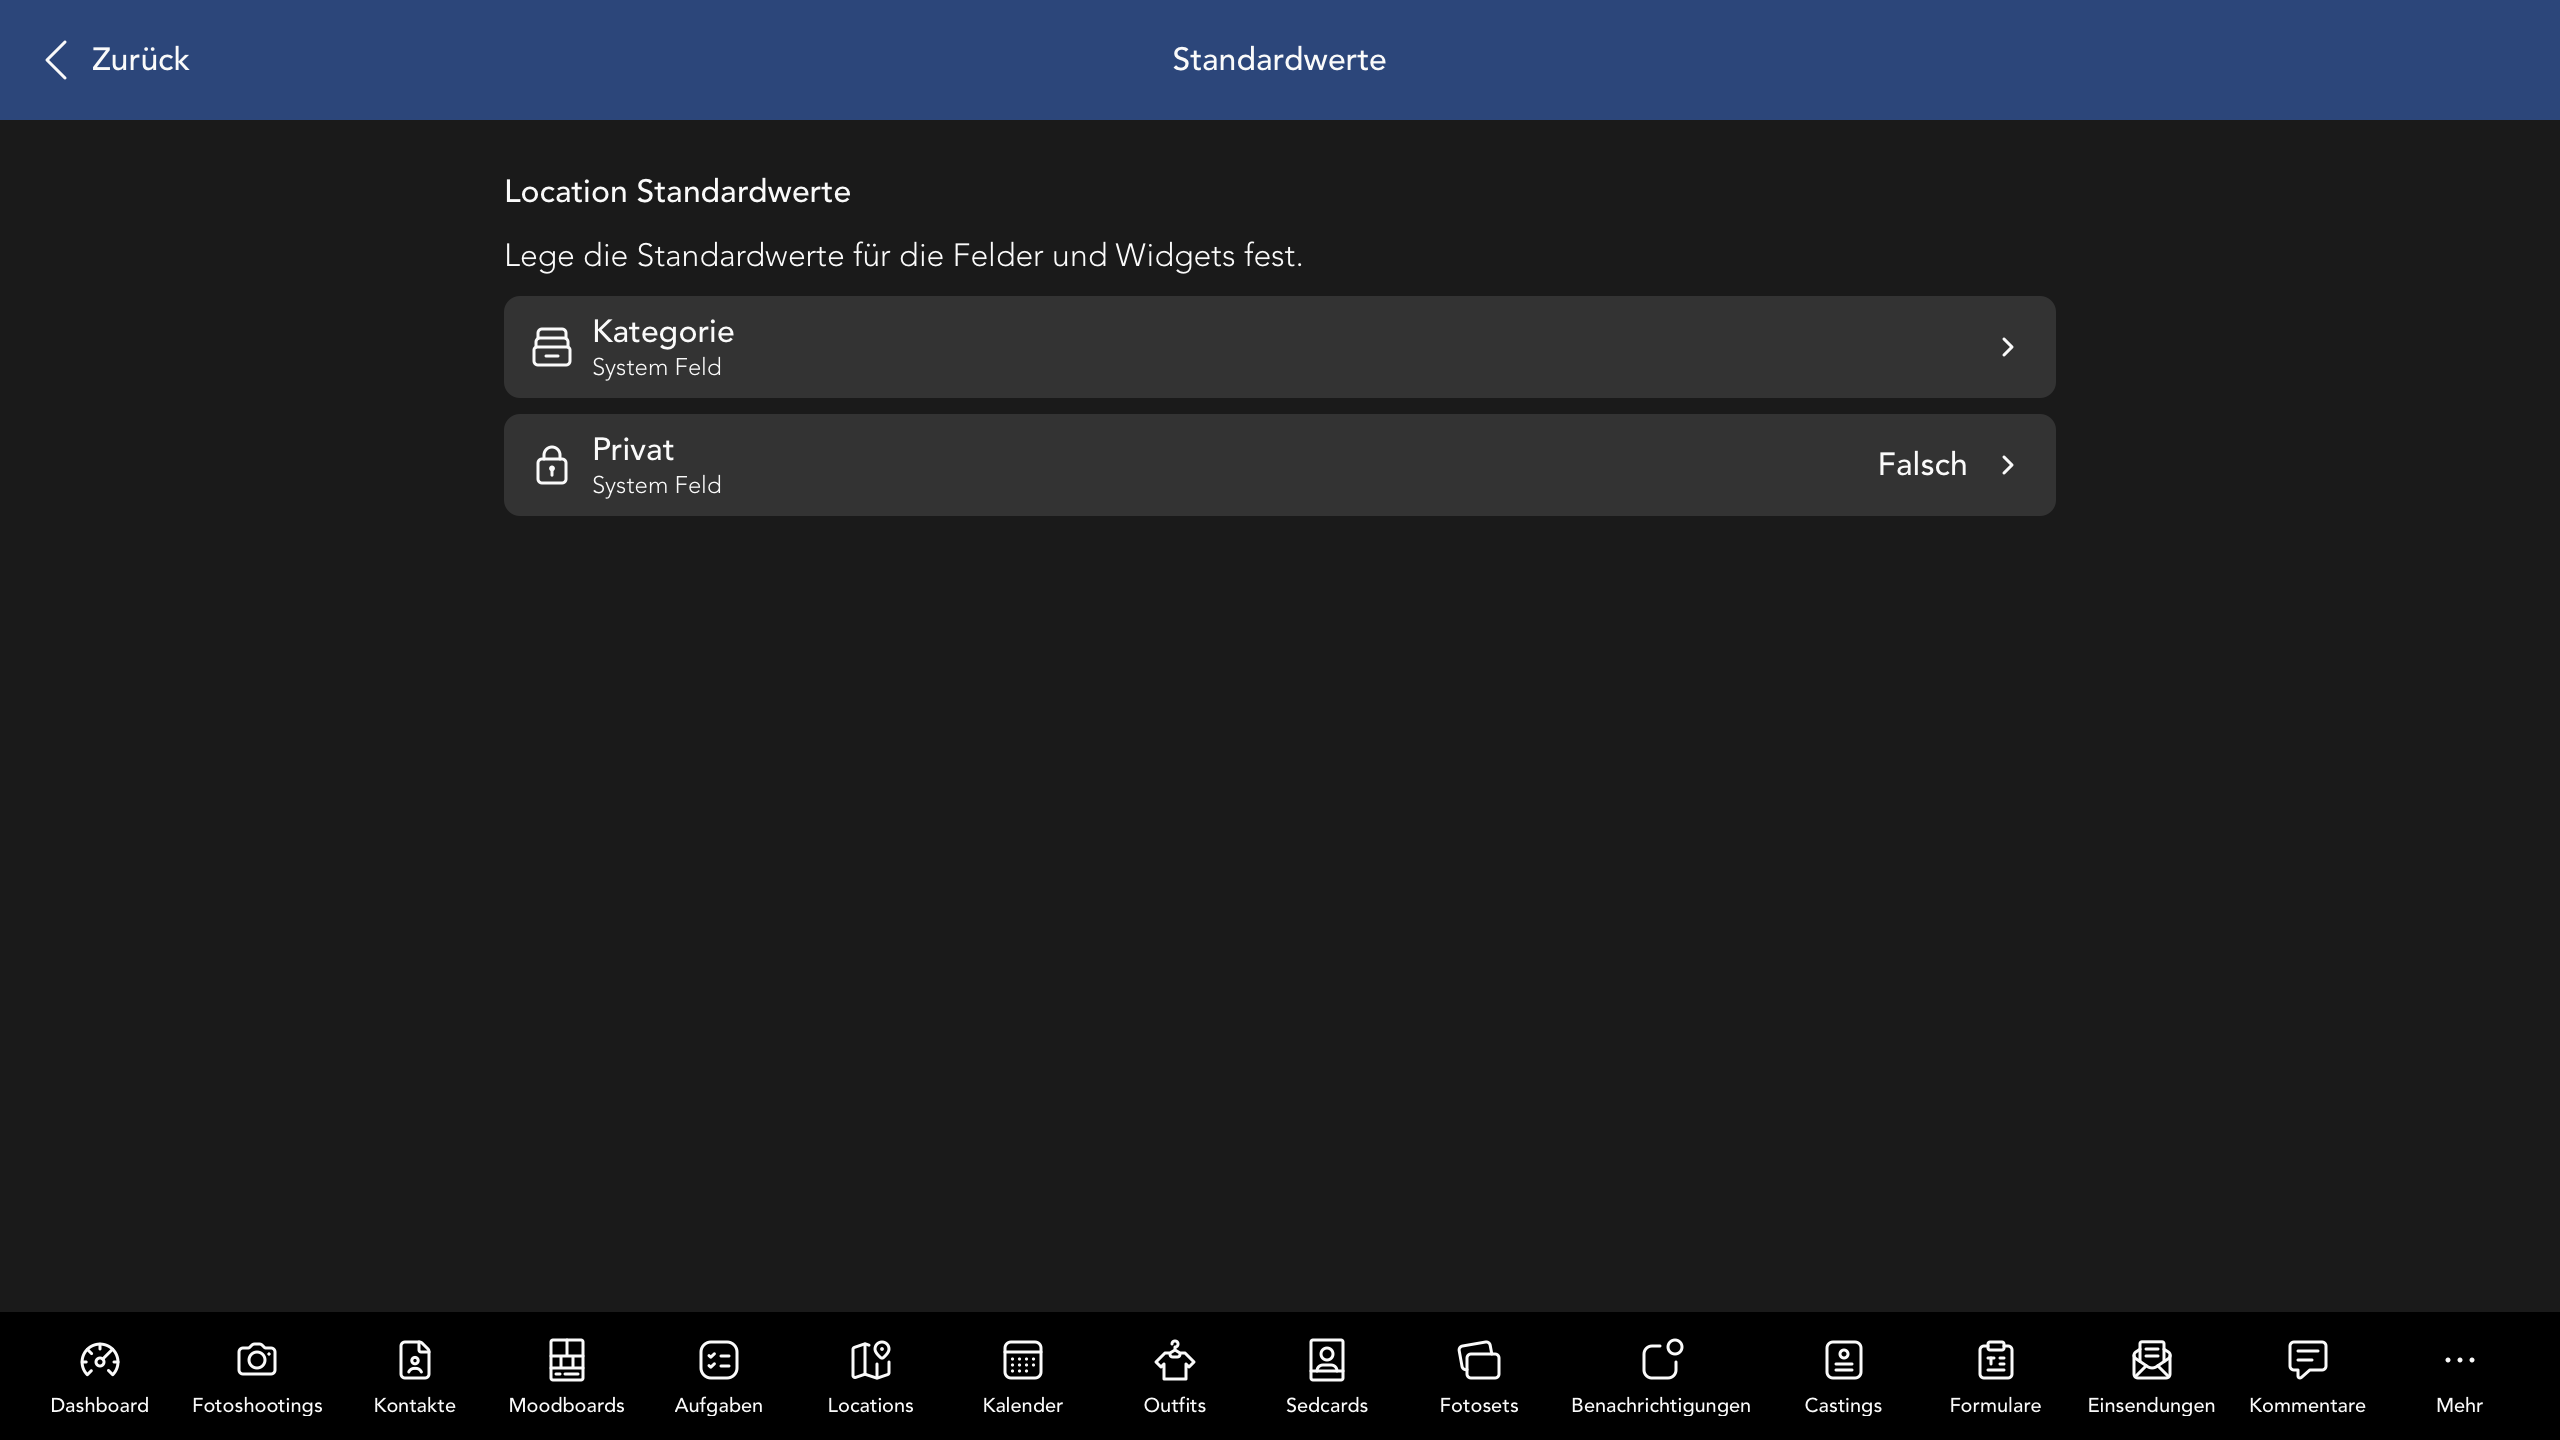Click the Kategorie drawer icon
Screen dimensions: 2560x1440
coord(552,347)
